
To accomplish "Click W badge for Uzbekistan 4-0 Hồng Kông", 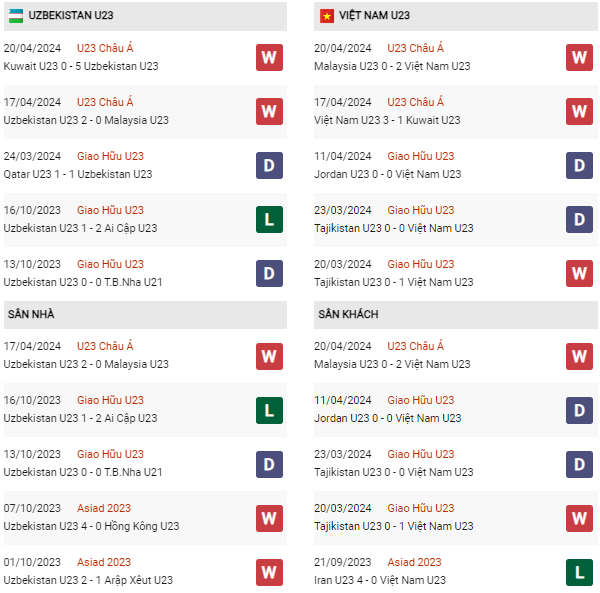I will click(268, 517).
